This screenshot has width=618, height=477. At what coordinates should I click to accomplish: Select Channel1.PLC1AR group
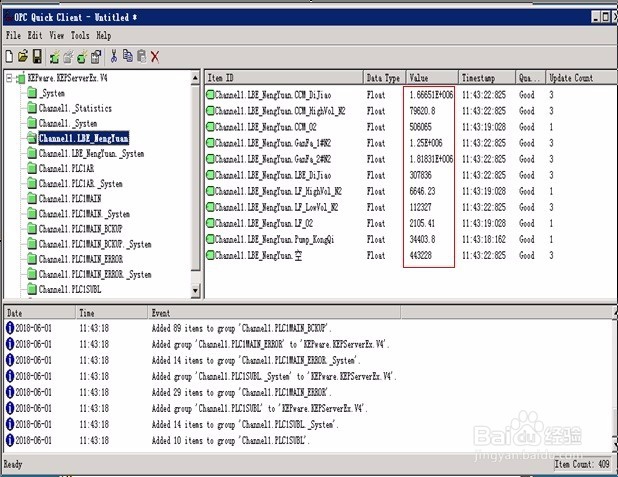point(66,169)
